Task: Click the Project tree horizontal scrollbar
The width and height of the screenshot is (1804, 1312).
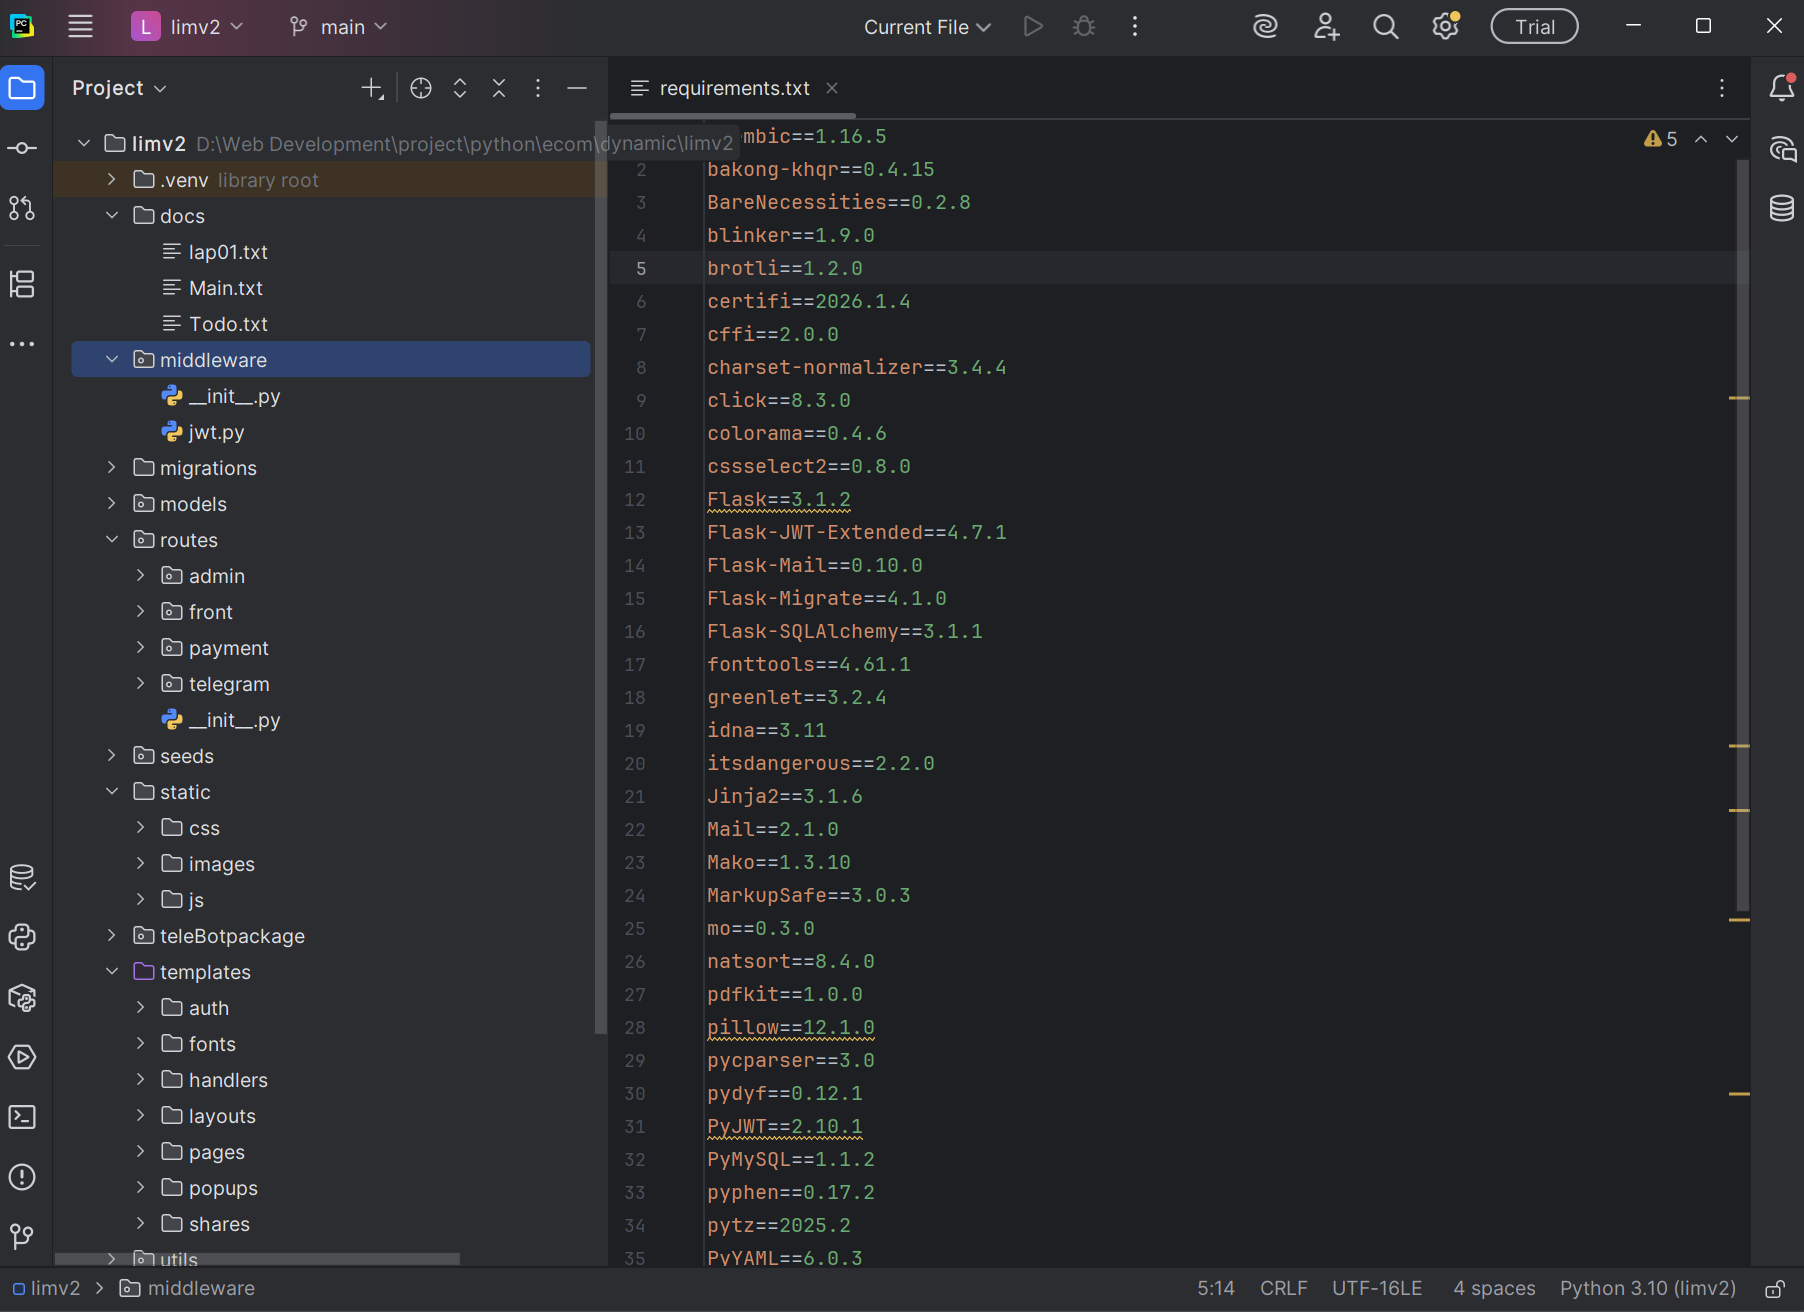Action: pos(258,1259)
